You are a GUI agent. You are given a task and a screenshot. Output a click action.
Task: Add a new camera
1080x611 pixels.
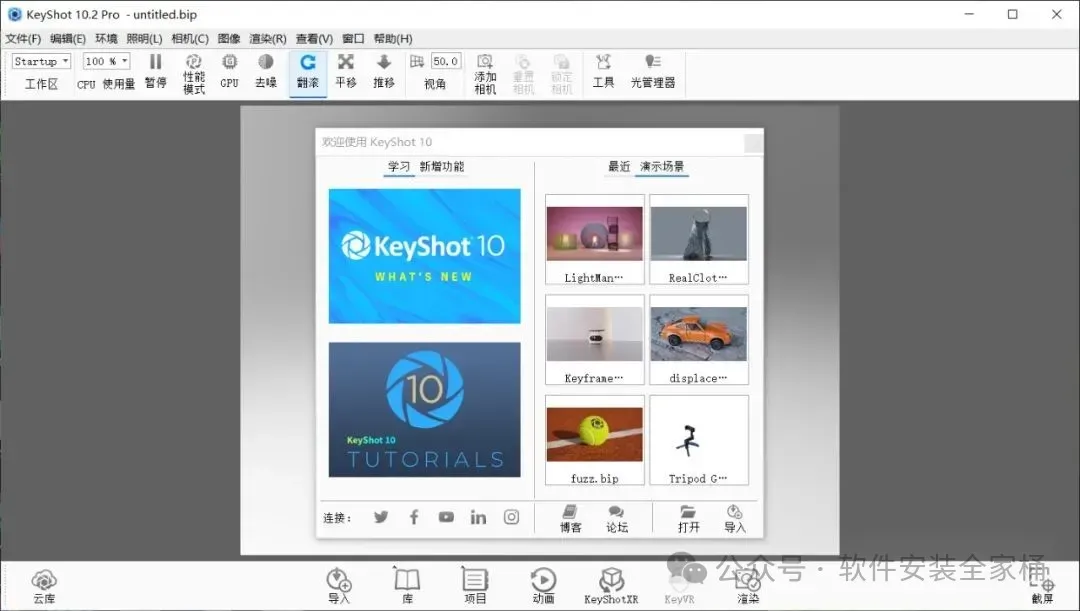pos(485,74)
